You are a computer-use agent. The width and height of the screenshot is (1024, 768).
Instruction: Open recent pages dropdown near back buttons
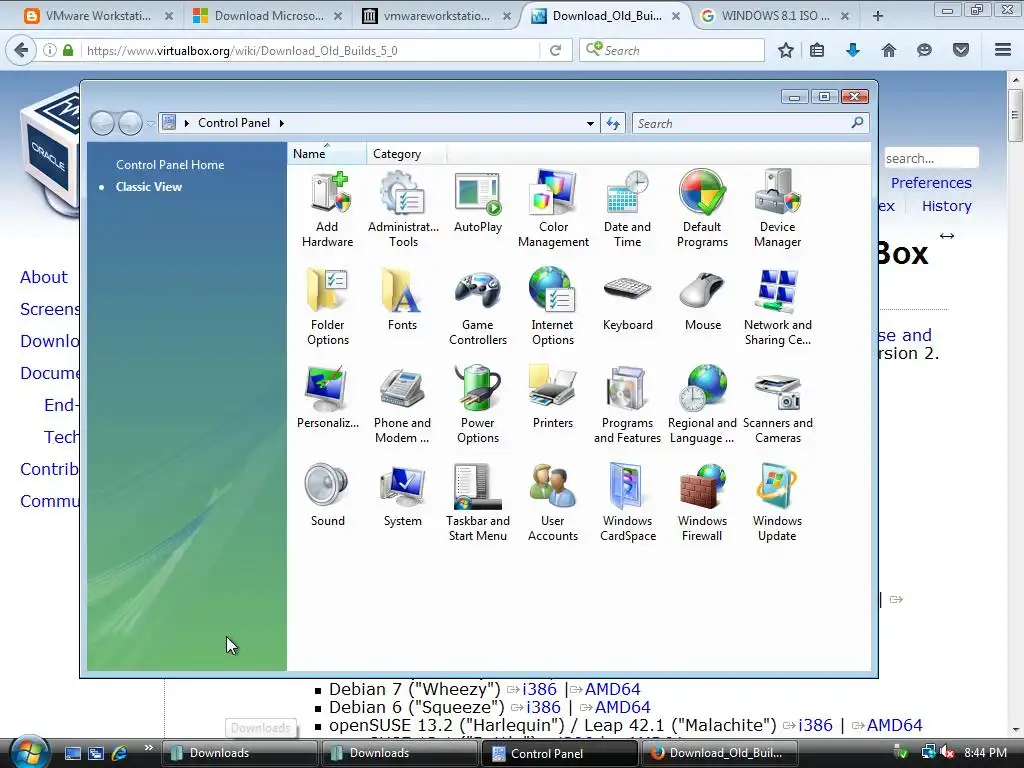[150, 123]
